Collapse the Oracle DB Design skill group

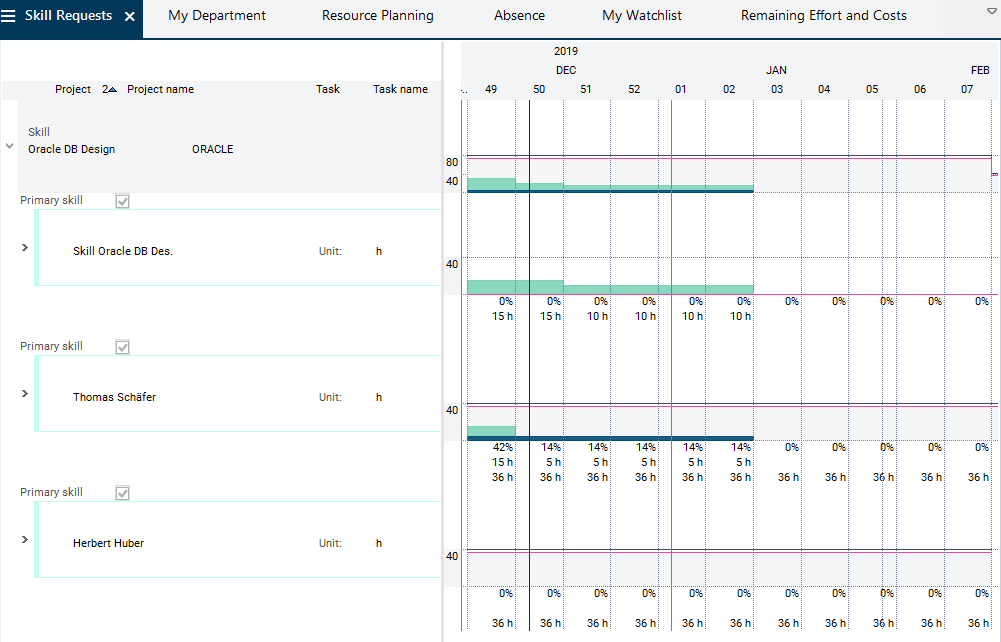[x=9, y=146]
